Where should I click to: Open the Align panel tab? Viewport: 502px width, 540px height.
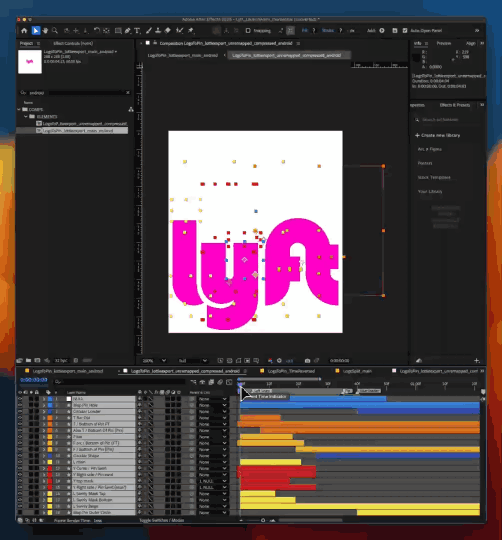pyautogui.click(x=470, y=43)
